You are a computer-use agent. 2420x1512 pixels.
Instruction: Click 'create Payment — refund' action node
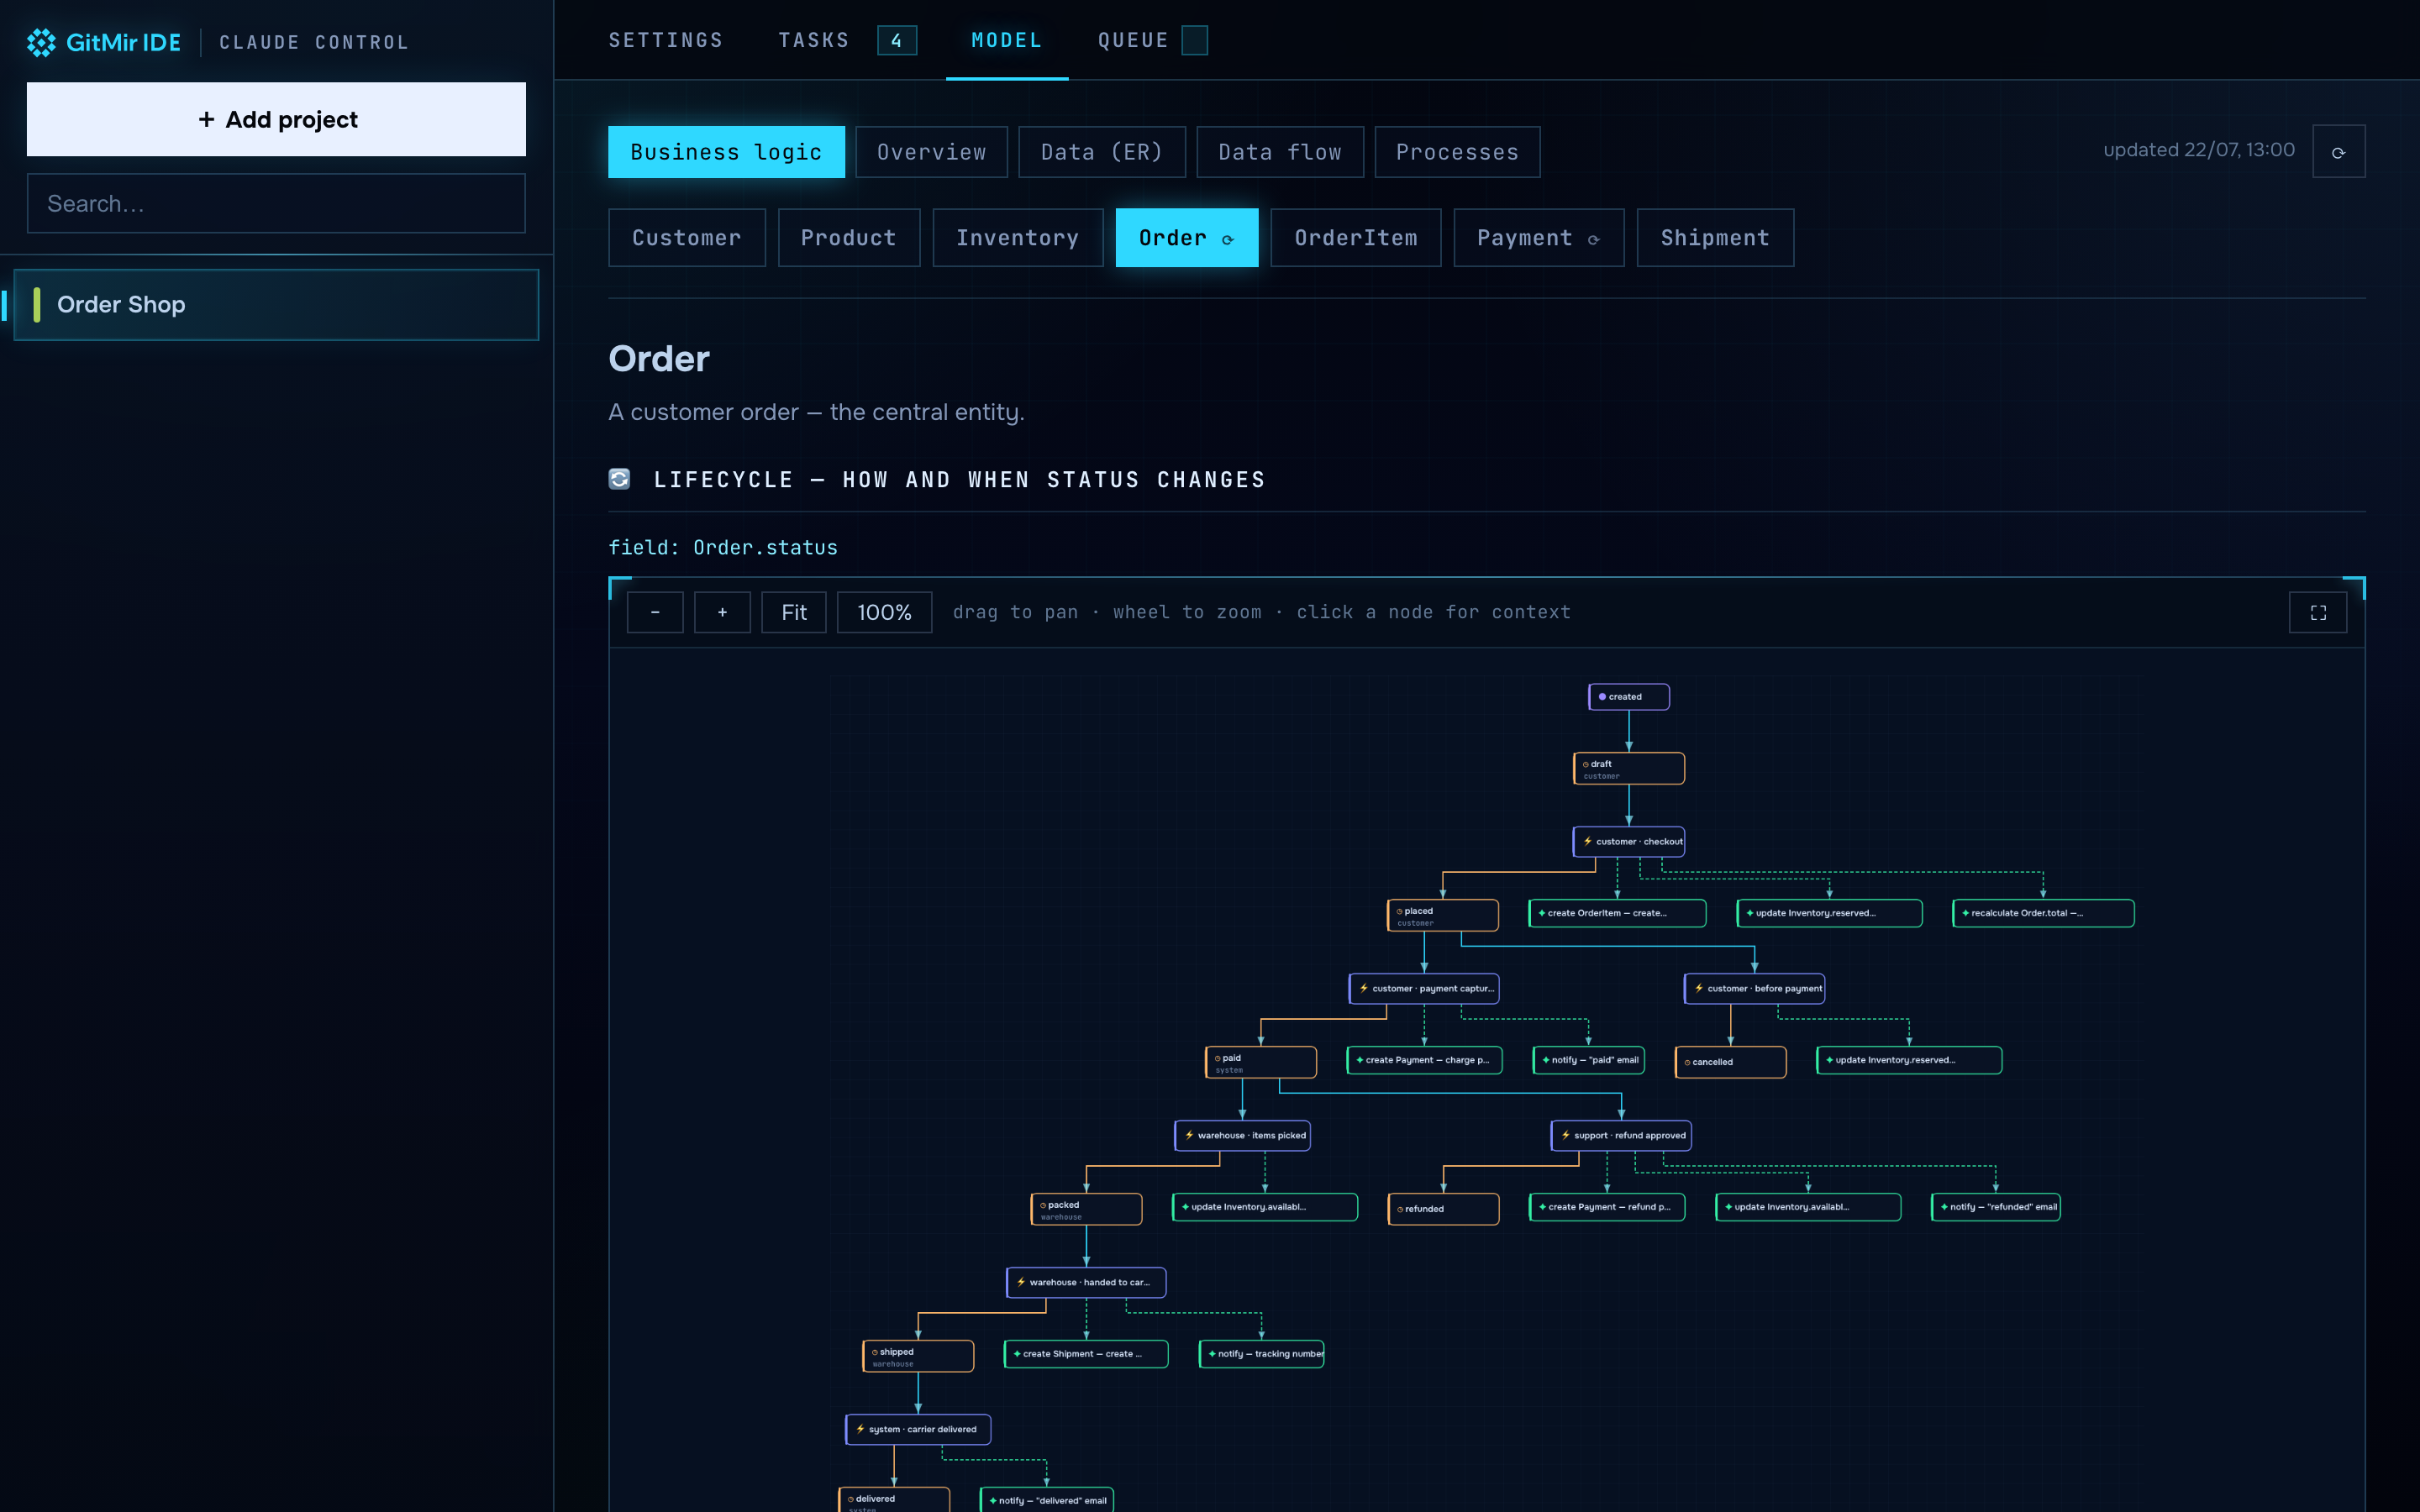tap(1607, 1207)
